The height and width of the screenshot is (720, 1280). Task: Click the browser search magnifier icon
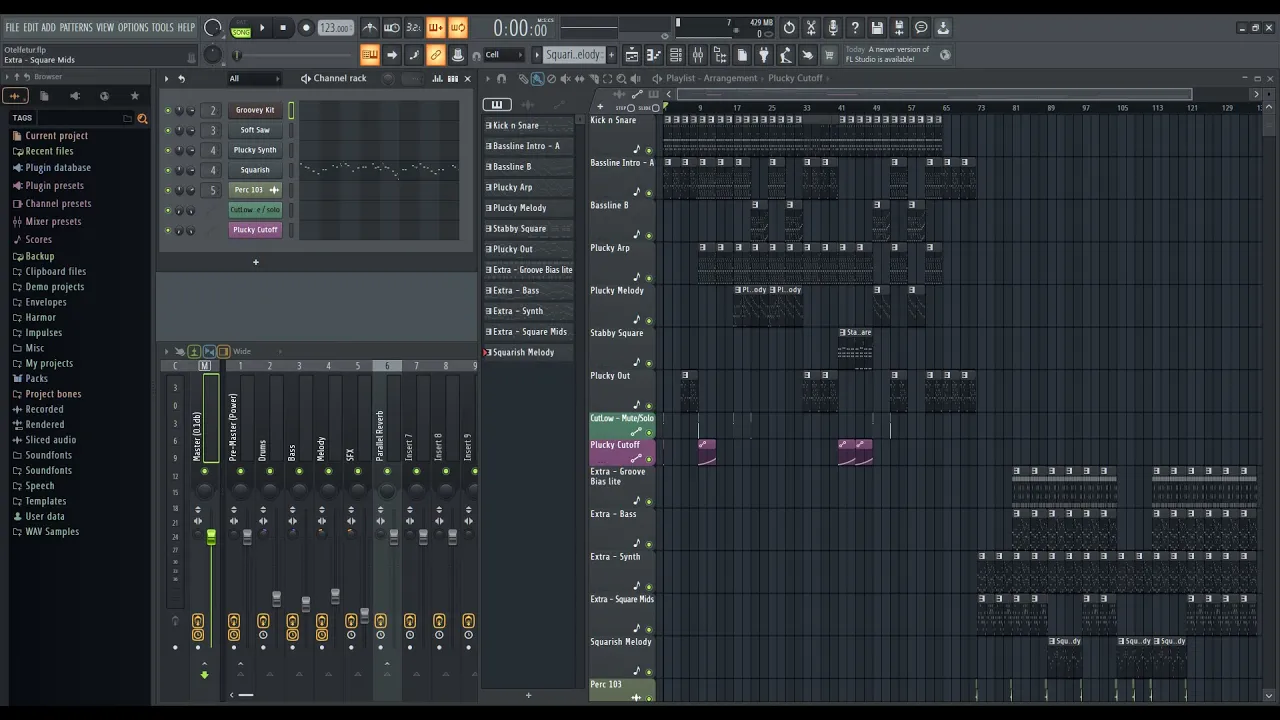pos(142,119)
